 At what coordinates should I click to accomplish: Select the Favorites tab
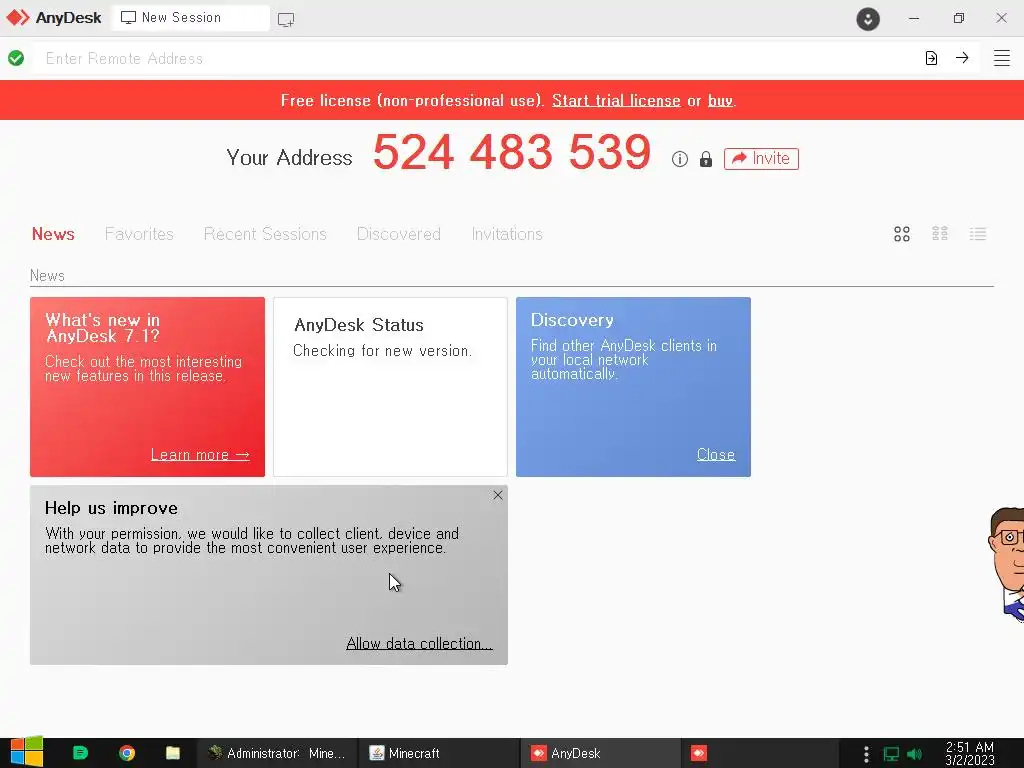pos(139,234)
